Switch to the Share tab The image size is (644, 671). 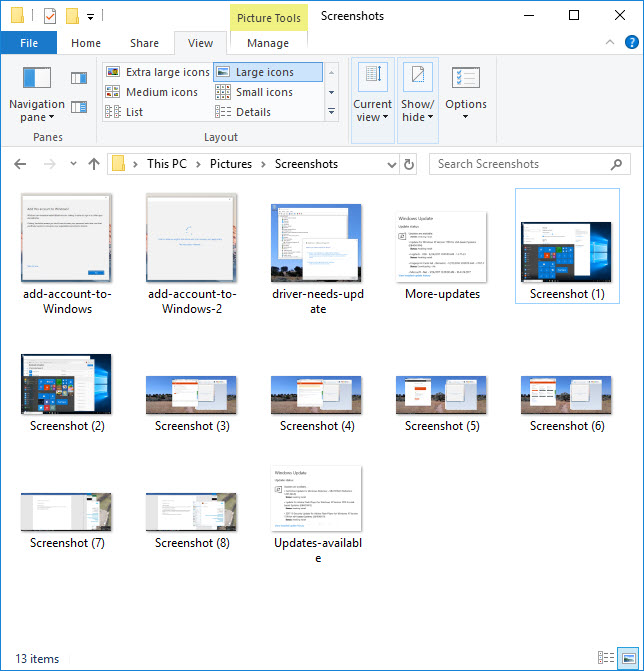pyautogui.click(x=144, y=43)
